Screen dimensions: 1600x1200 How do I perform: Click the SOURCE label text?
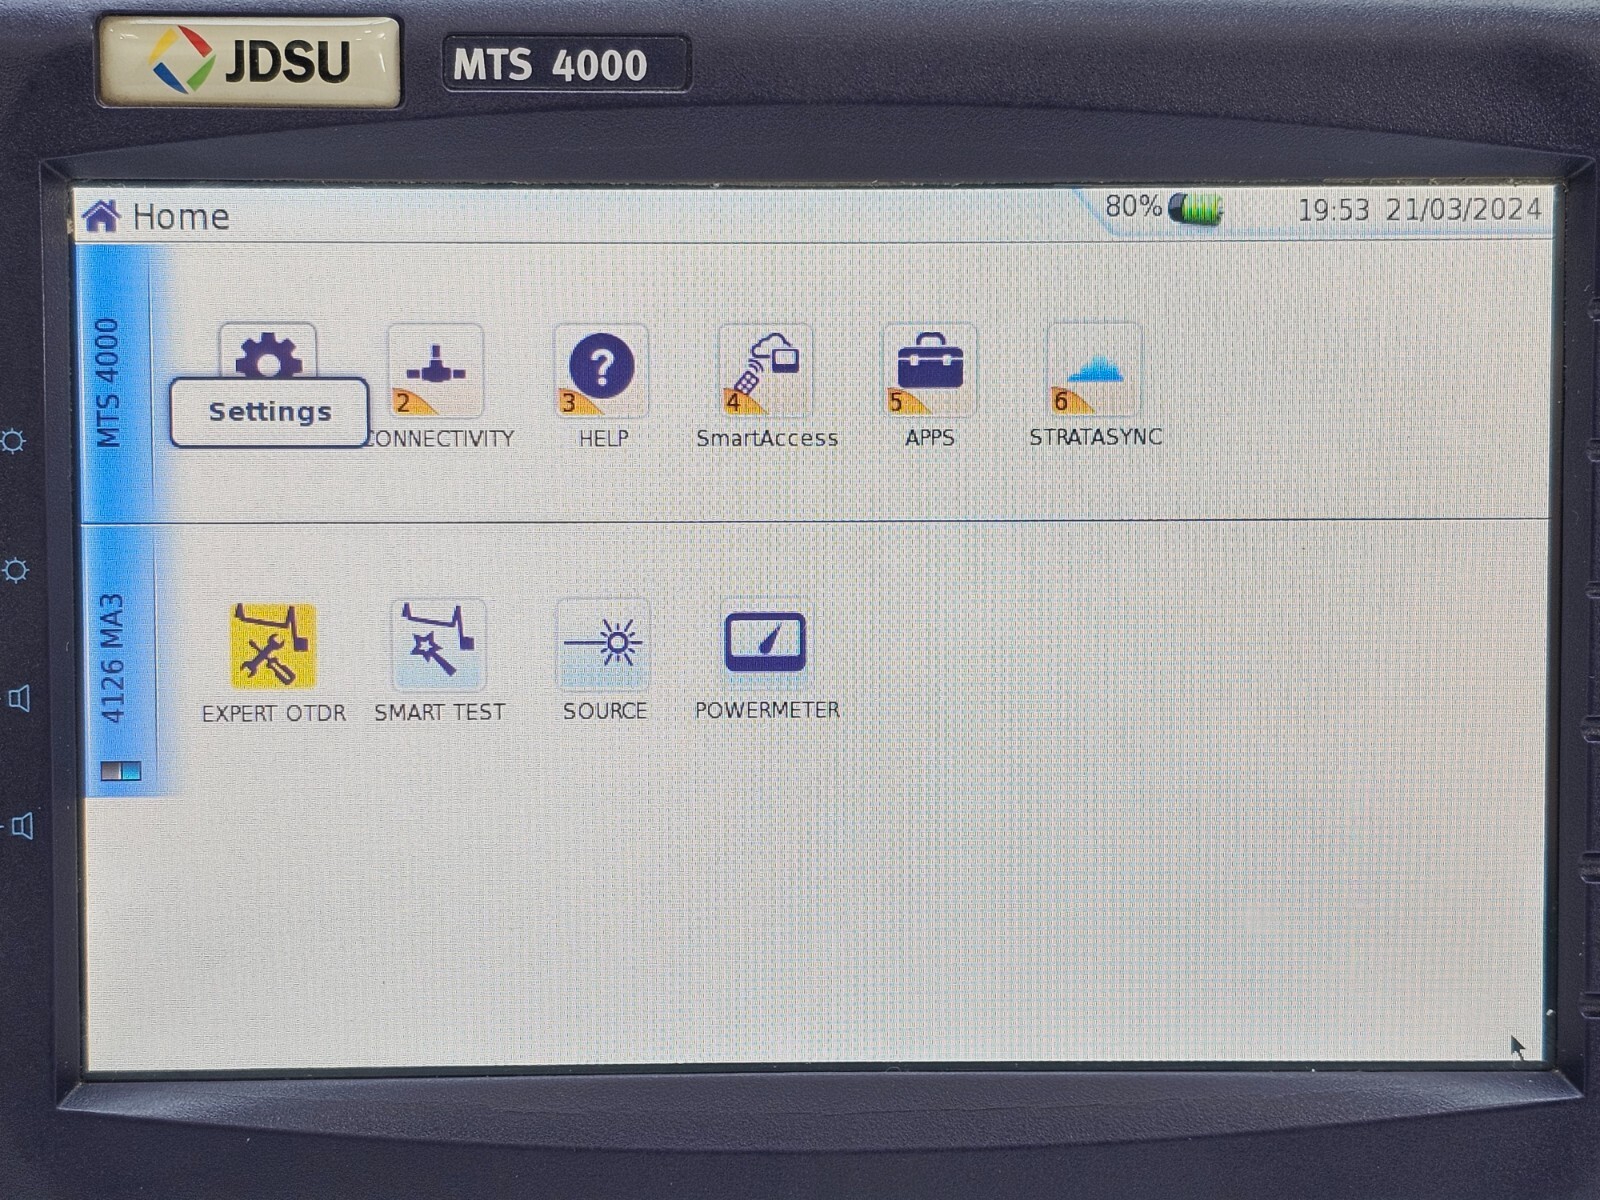605,711
